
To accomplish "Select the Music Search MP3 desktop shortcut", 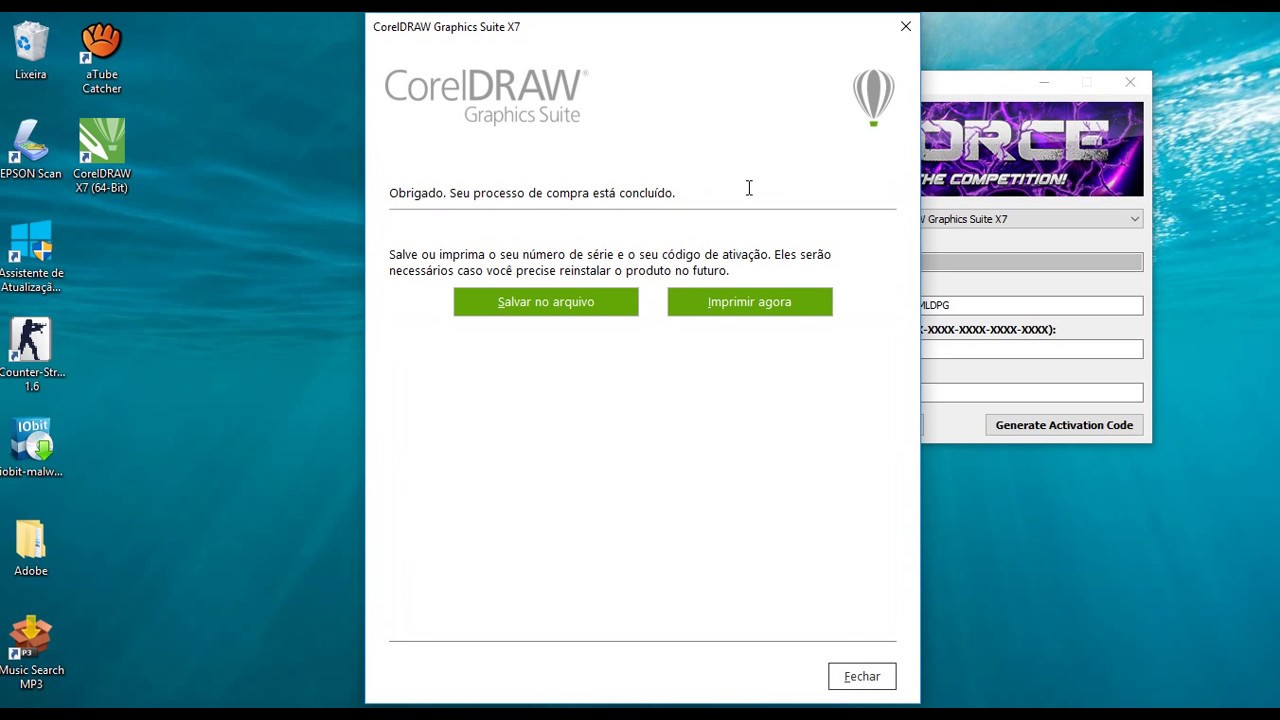I will [31, 653].
